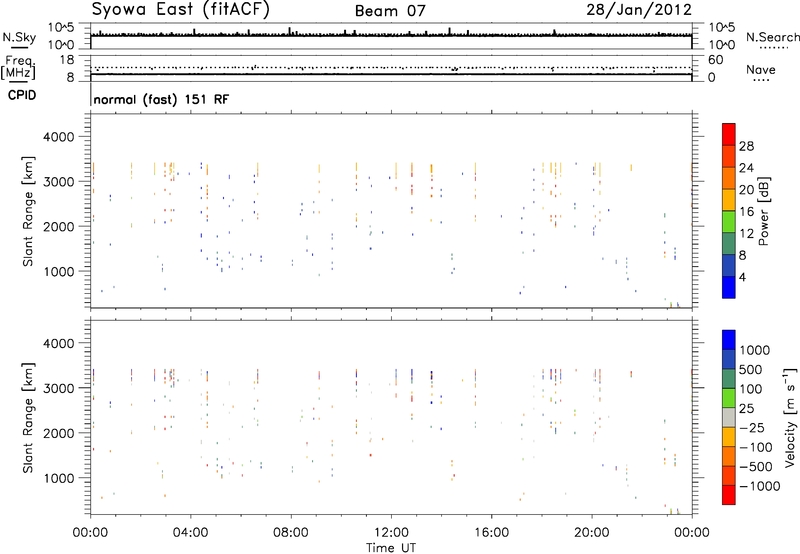The height and width of the screenshot is (554, 800).
Task: Click the 'Beam 07' heading
Action: click(390, 11)
